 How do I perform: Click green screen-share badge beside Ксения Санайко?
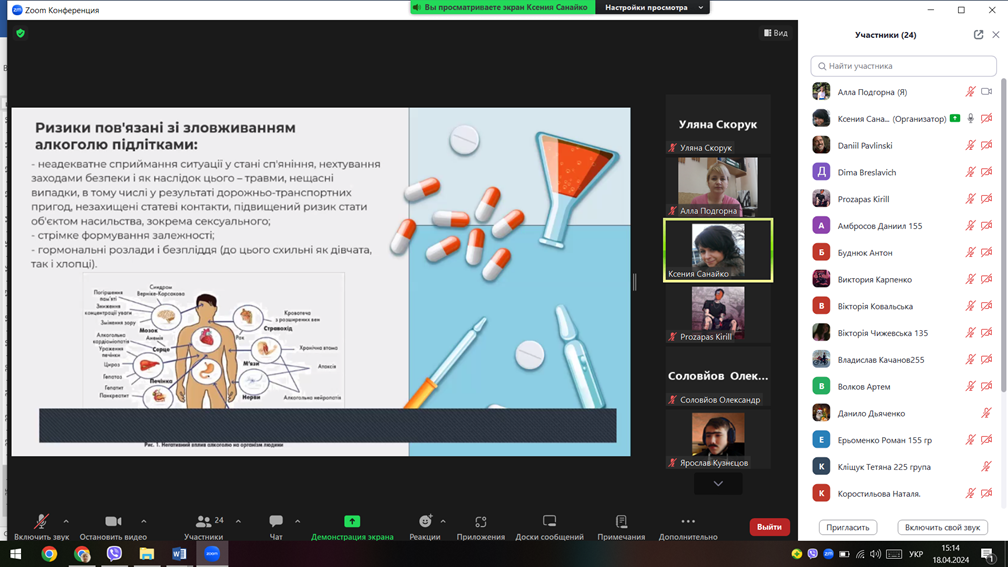[x=955, y=118]
